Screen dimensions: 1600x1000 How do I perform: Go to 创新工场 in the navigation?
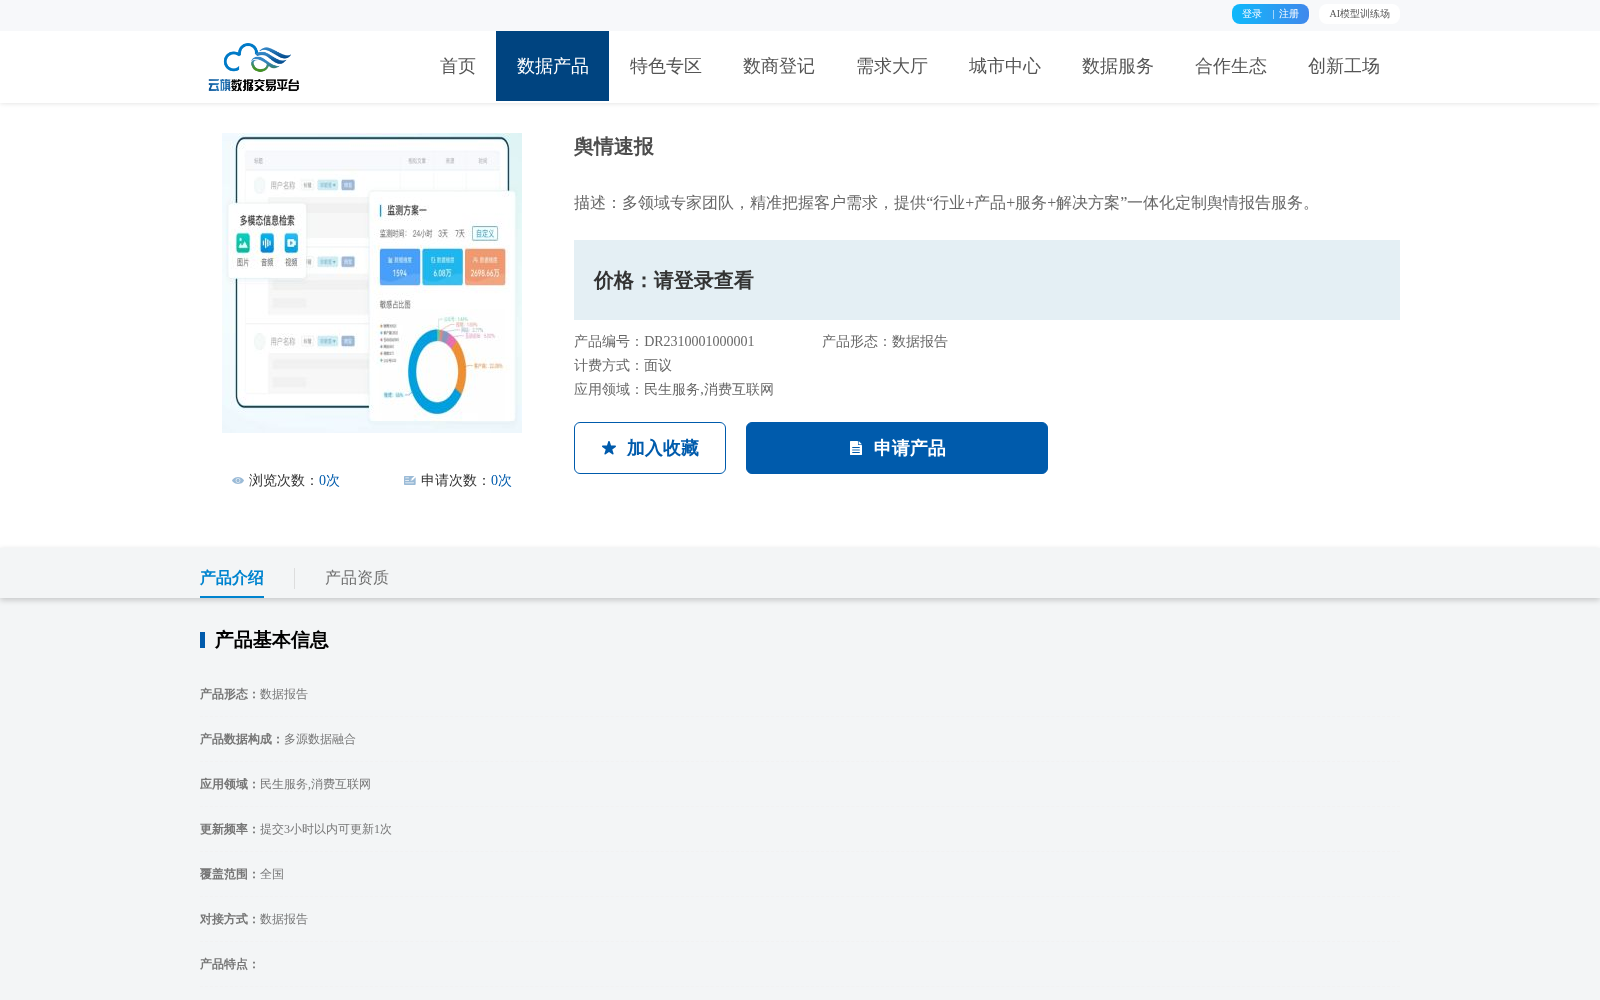point(1344,66)
